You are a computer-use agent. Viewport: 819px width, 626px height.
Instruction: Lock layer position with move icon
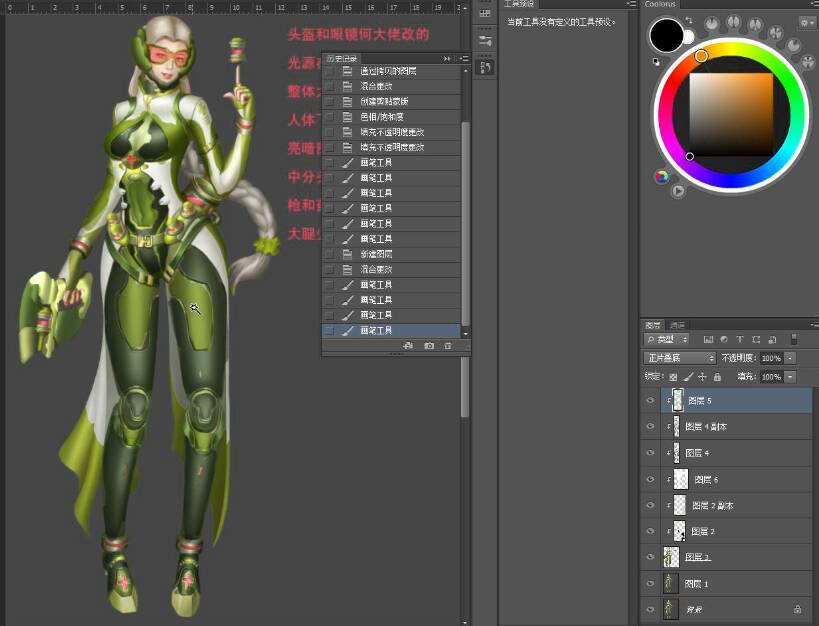click(703, 377)
